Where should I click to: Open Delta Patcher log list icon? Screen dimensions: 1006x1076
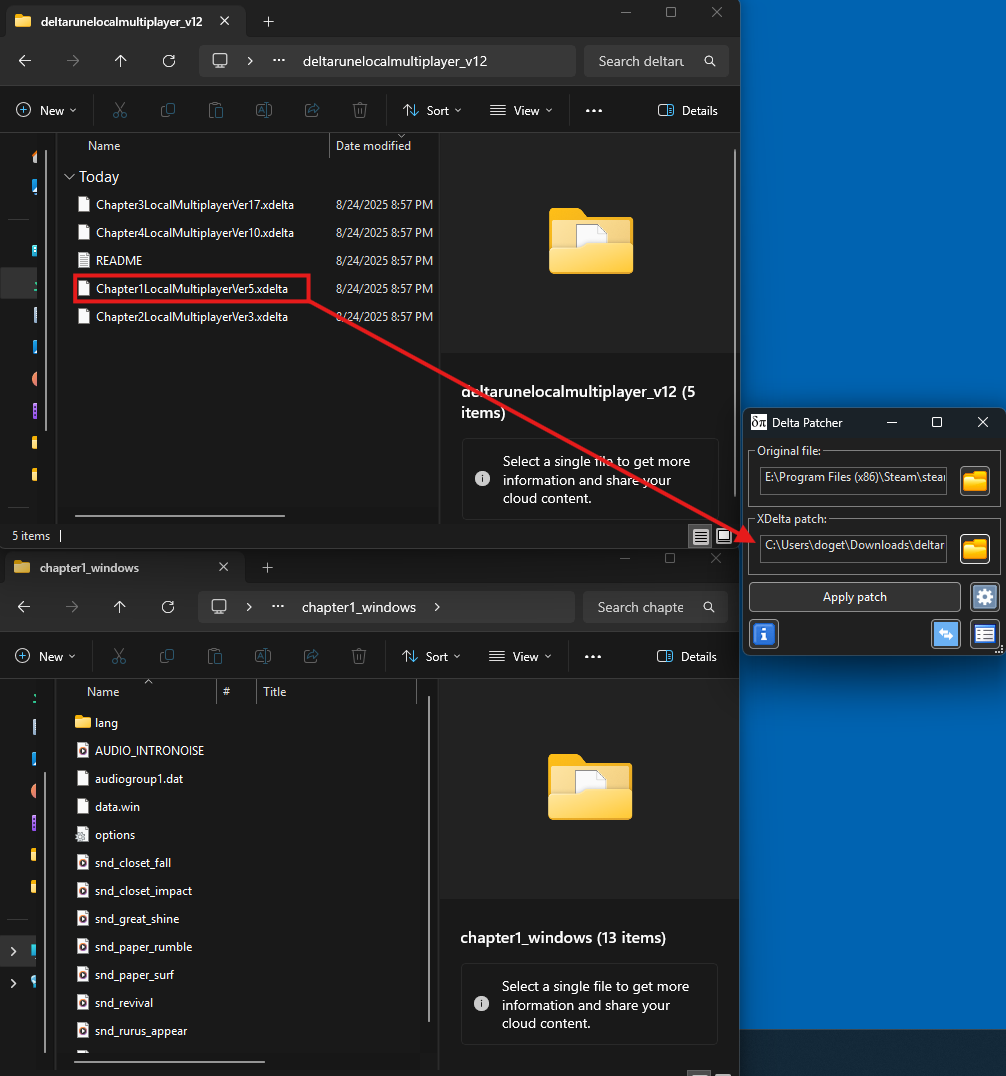tap(984, 634)
